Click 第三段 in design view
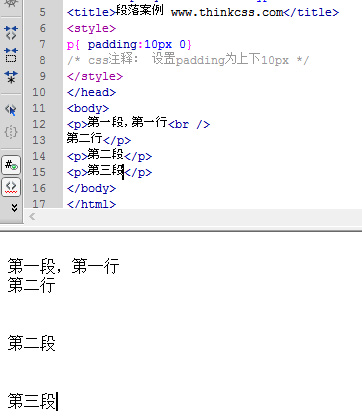 [31, 401]
